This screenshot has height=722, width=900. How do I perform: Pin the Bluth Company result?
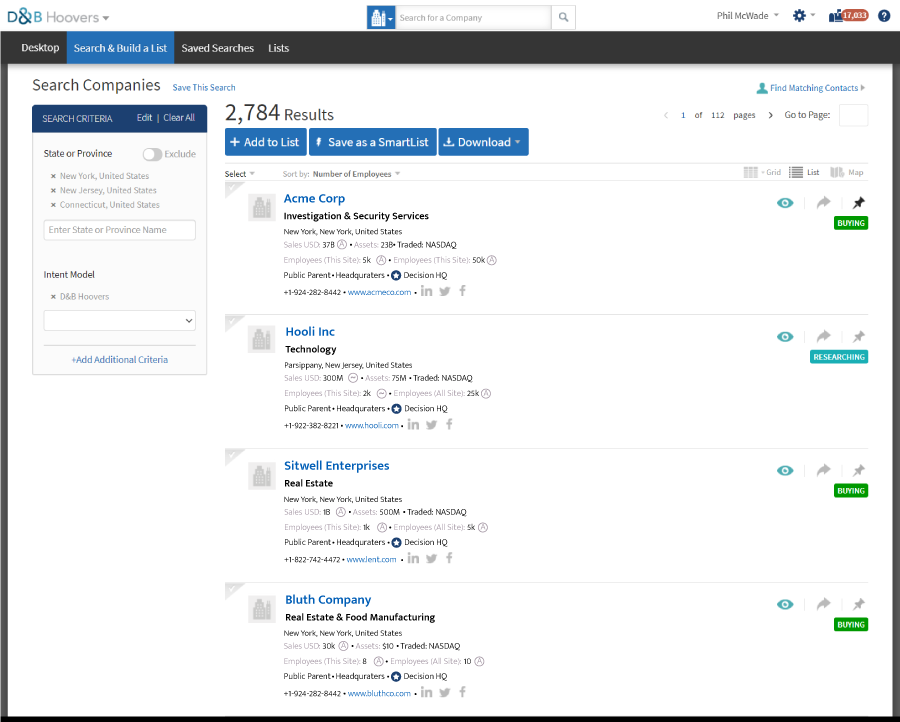[x=859, y=604]
